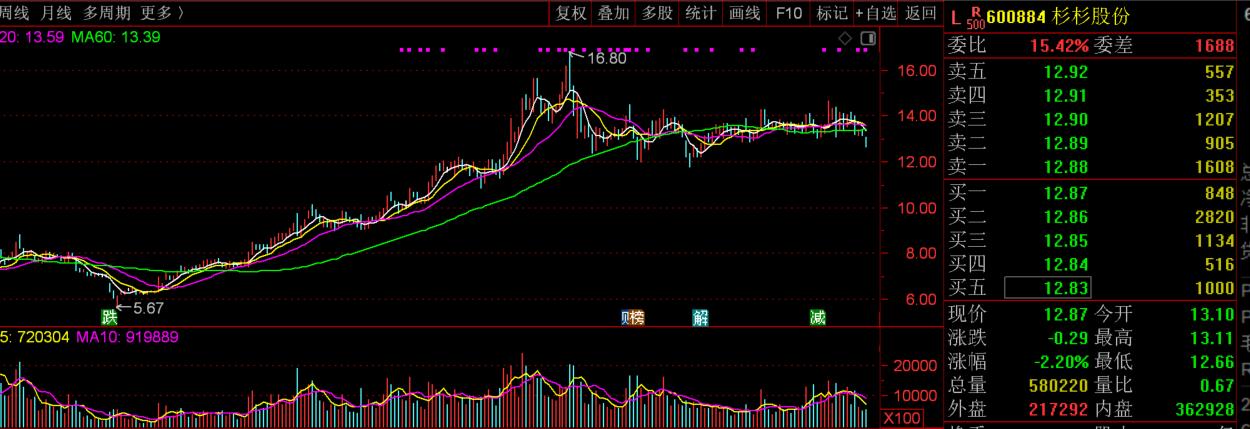
Task: Click the boxed 买五 price 12.83
Action: [x=1047, y=289]
